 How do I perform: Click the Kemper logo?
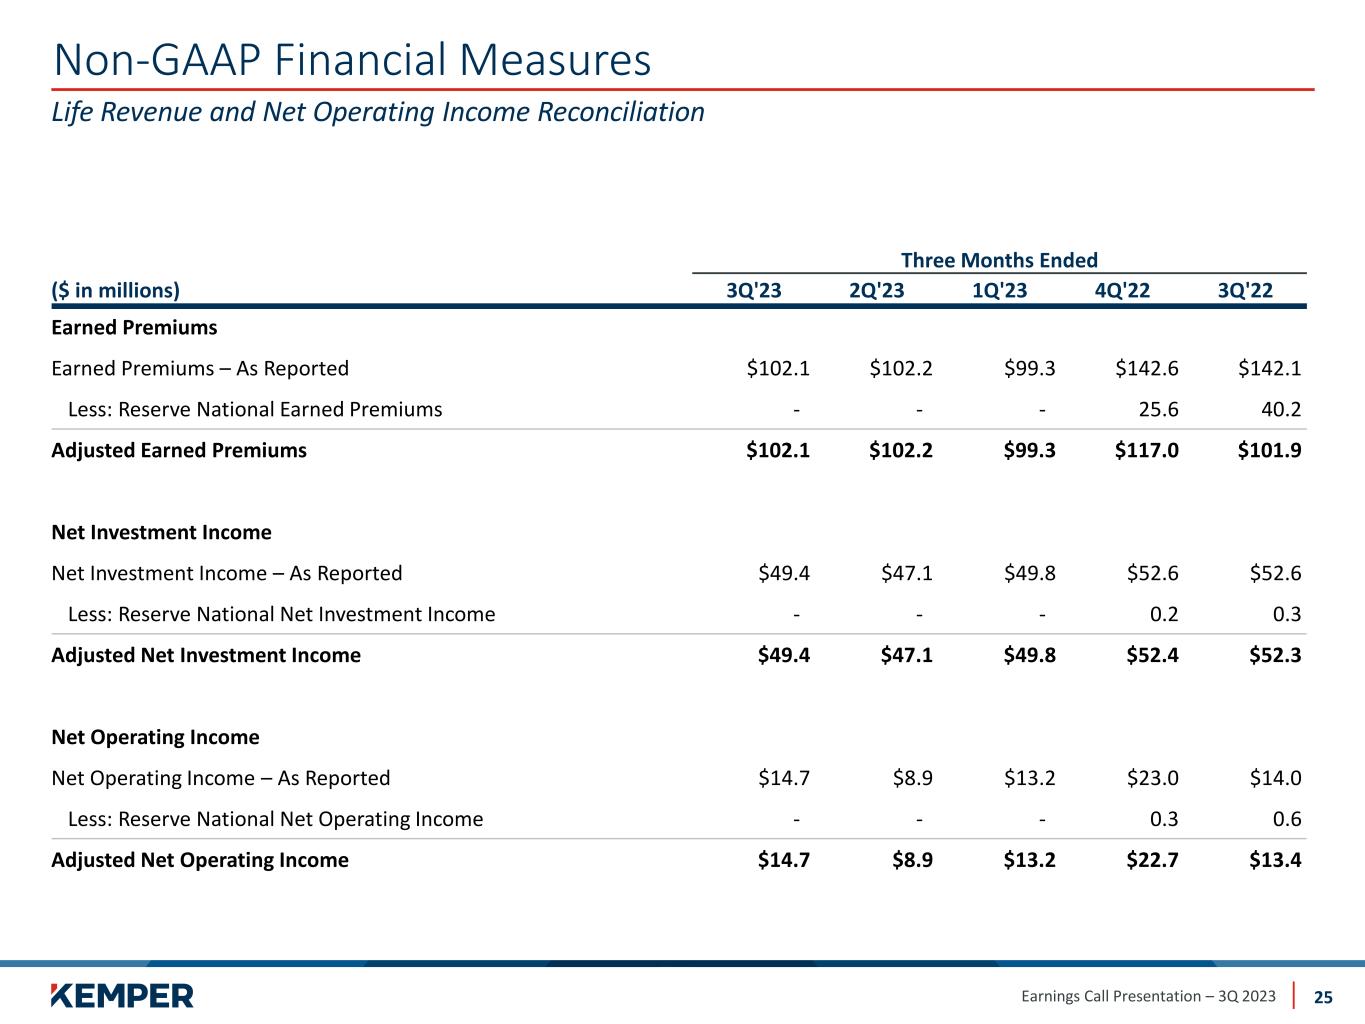coord(122,995)
